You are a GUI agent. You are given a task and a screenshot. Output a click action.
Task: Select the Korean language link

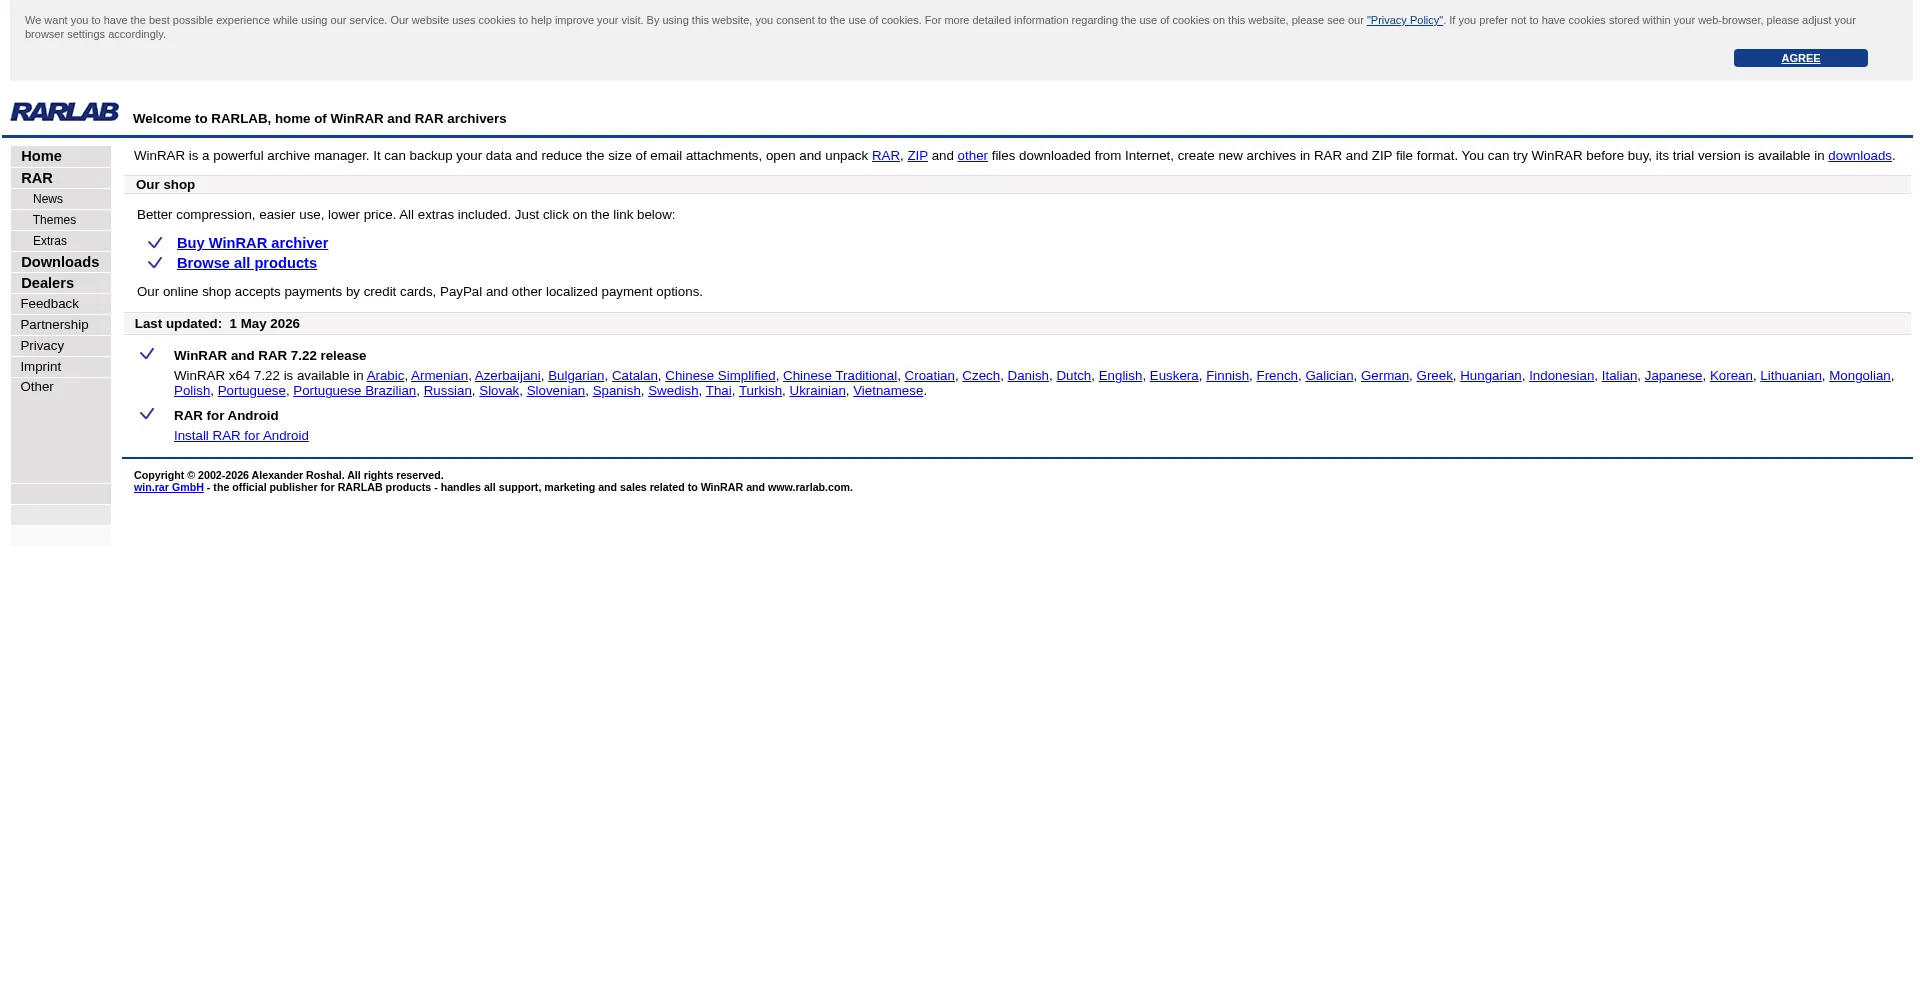(1731, 376)
